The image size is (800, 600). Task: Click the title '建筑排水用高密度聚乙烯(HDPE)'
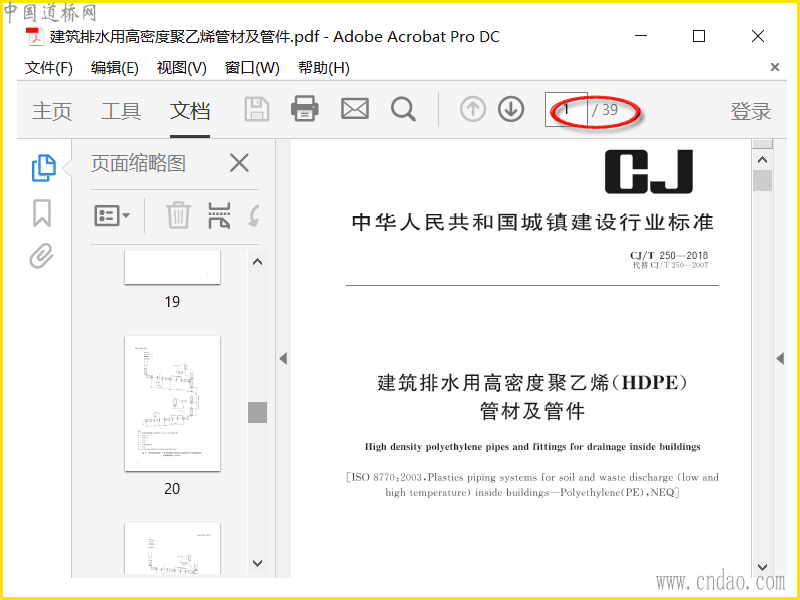[x=533, y=383]
